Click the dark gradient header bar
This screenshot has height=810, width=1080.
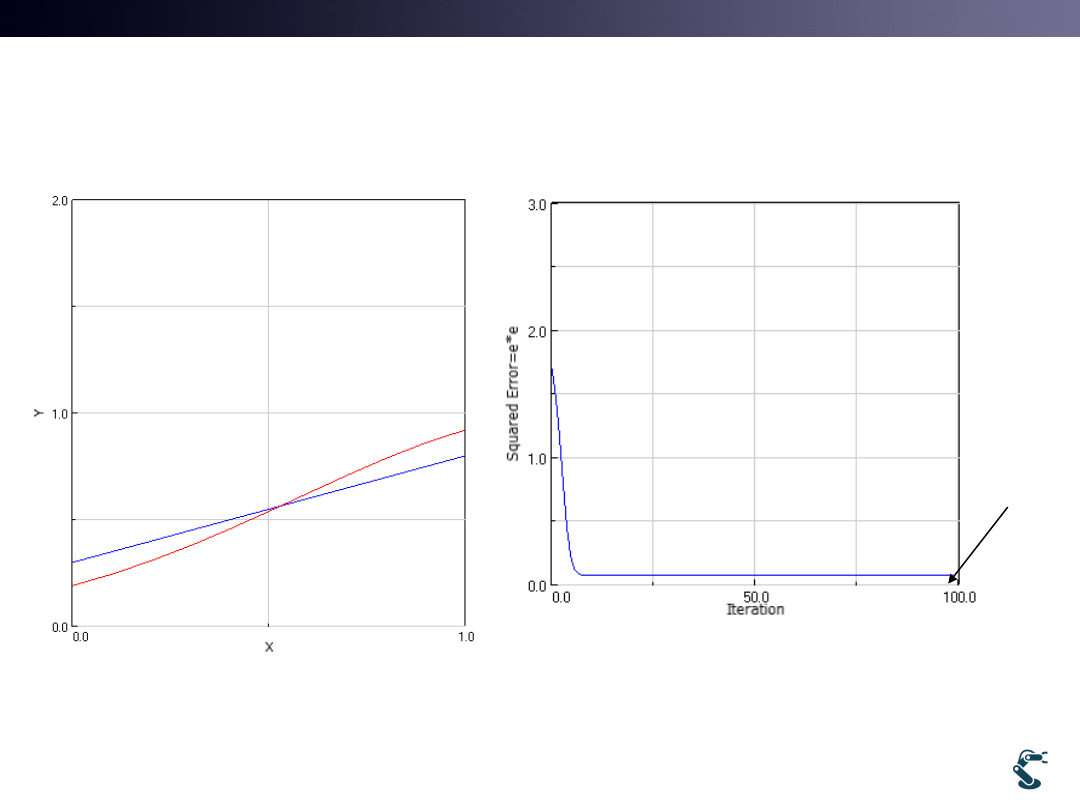tap(540, 18)
